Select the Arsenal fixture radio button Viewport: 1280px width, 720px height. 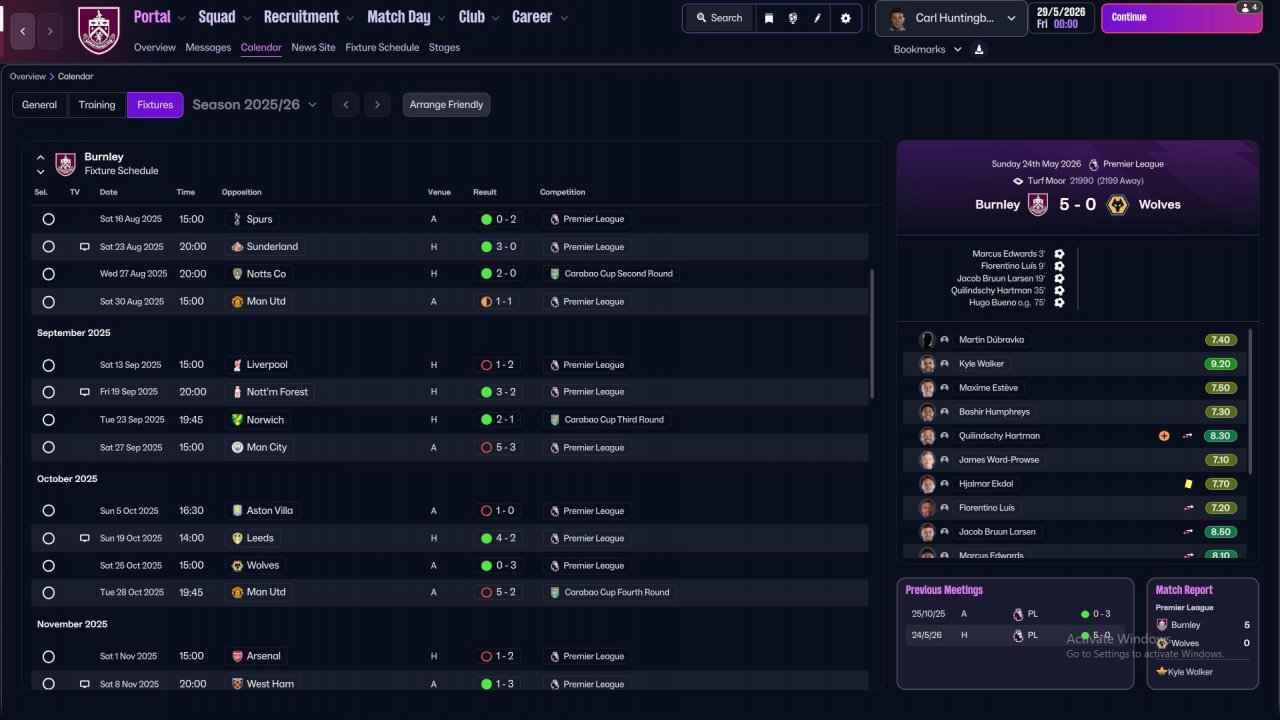tap(48, 657)
